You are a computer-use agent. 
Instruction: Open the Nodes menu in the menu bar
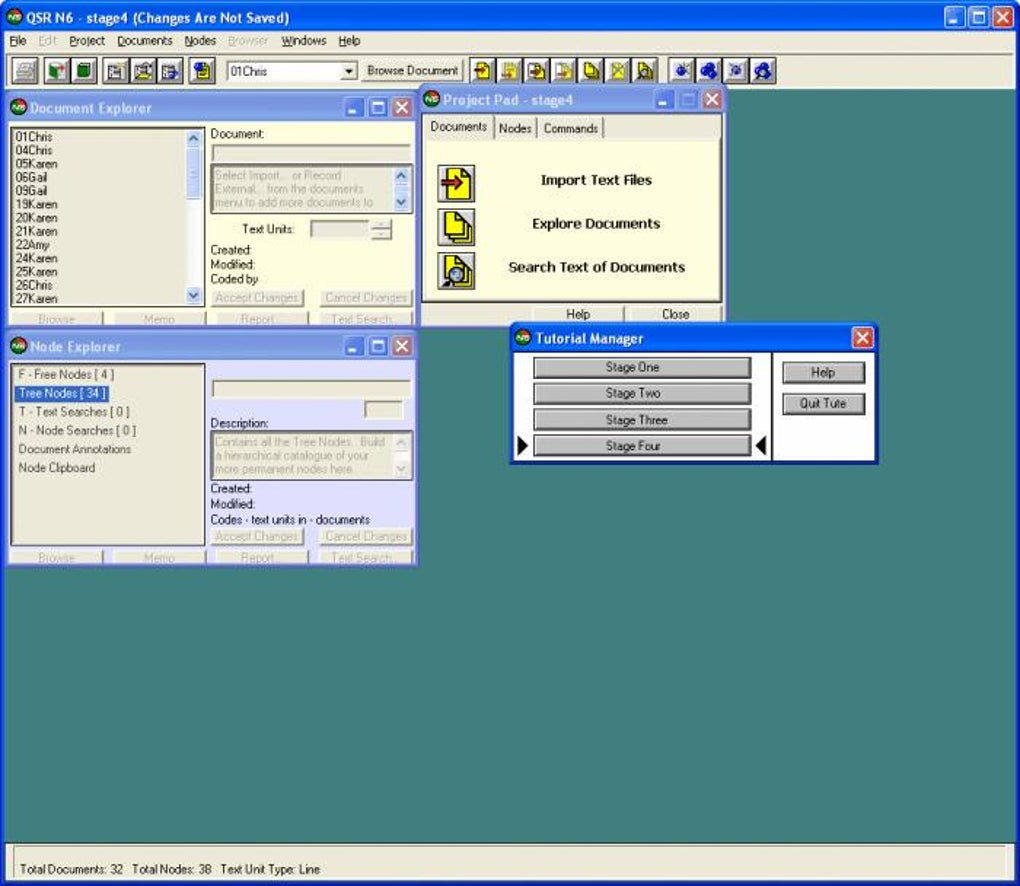point(200,41)
